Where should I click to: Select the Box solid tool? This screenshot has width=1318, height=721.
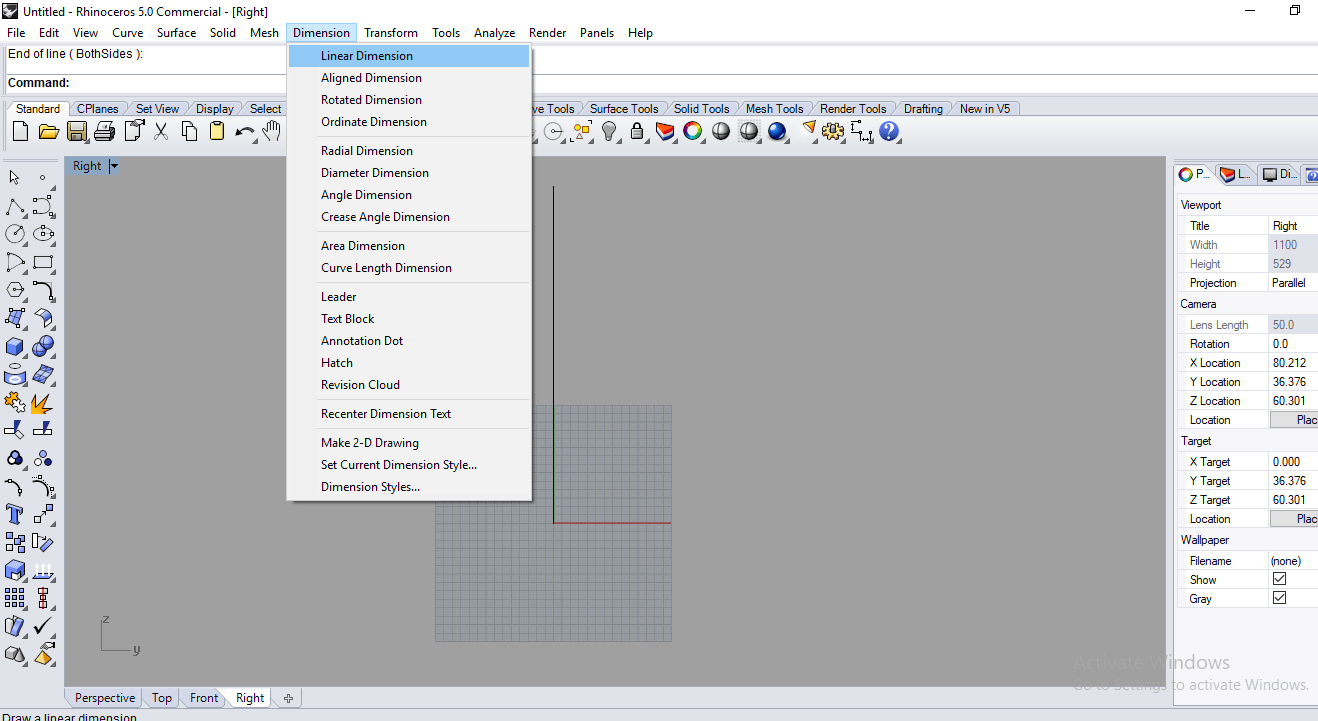pos(15,346)
